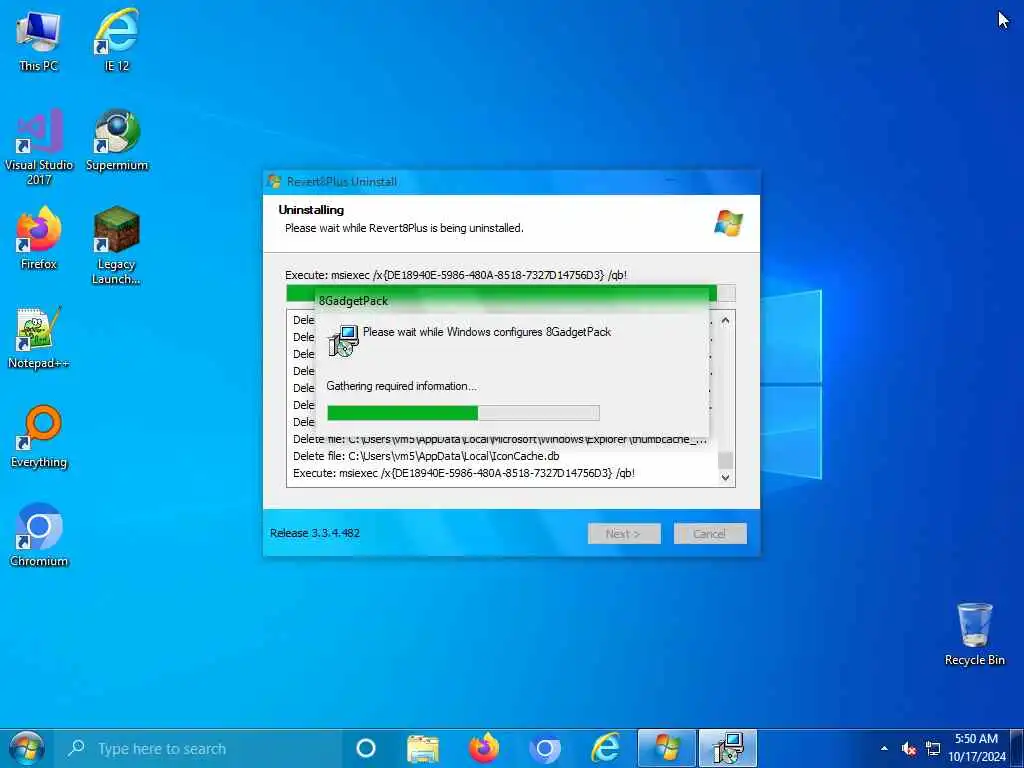The image size is (1024, 768).
Task: Click the Windows flag logo in uninstaller header
Action: pyautogui.click(x=728, y=223)
